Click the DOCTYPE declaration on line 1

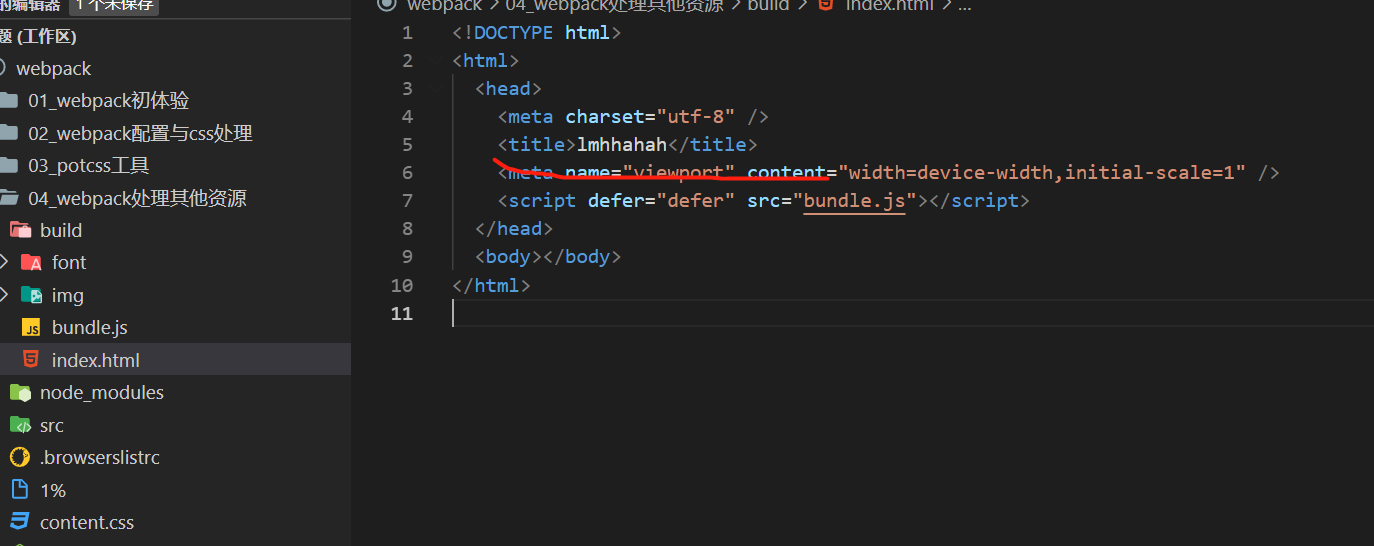537,33
